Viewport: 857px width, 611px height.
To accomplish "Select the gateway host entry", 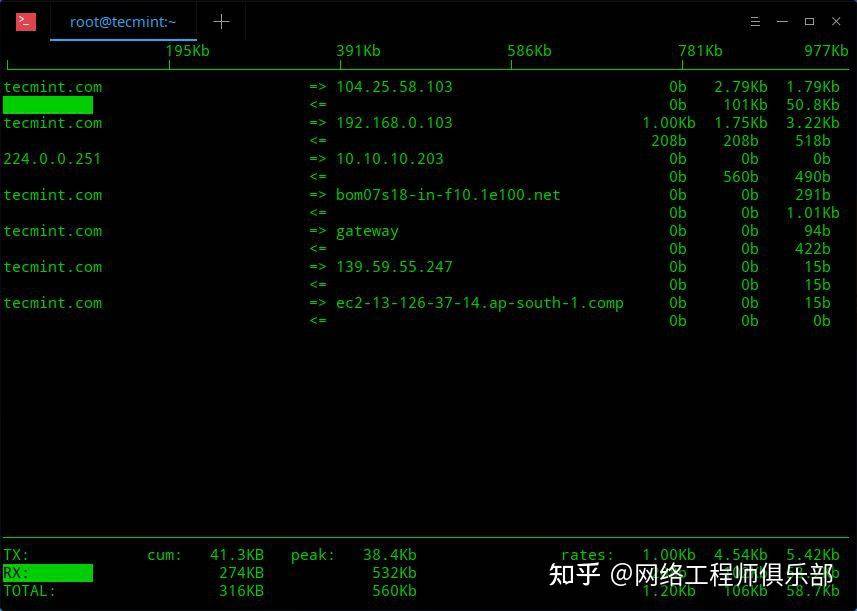I will pyautogui.click(x=367, y=232).
